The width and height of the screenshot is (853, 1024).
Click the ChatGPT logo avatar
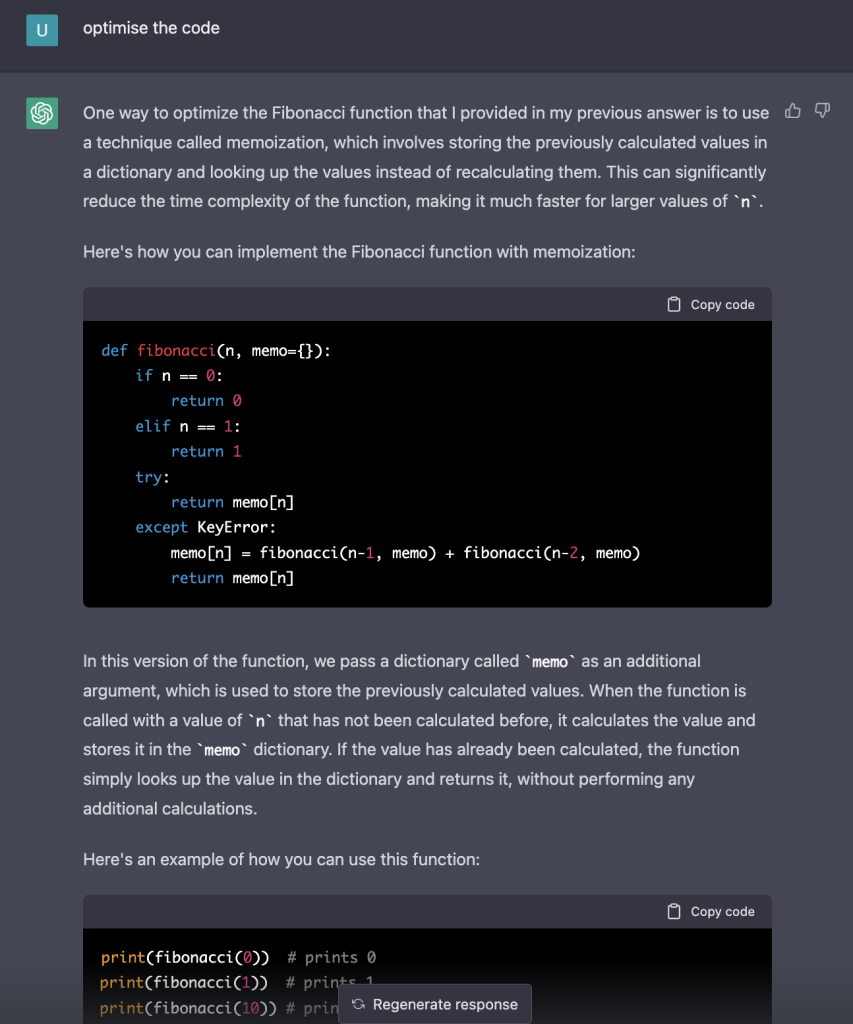[x=42, y=114]
